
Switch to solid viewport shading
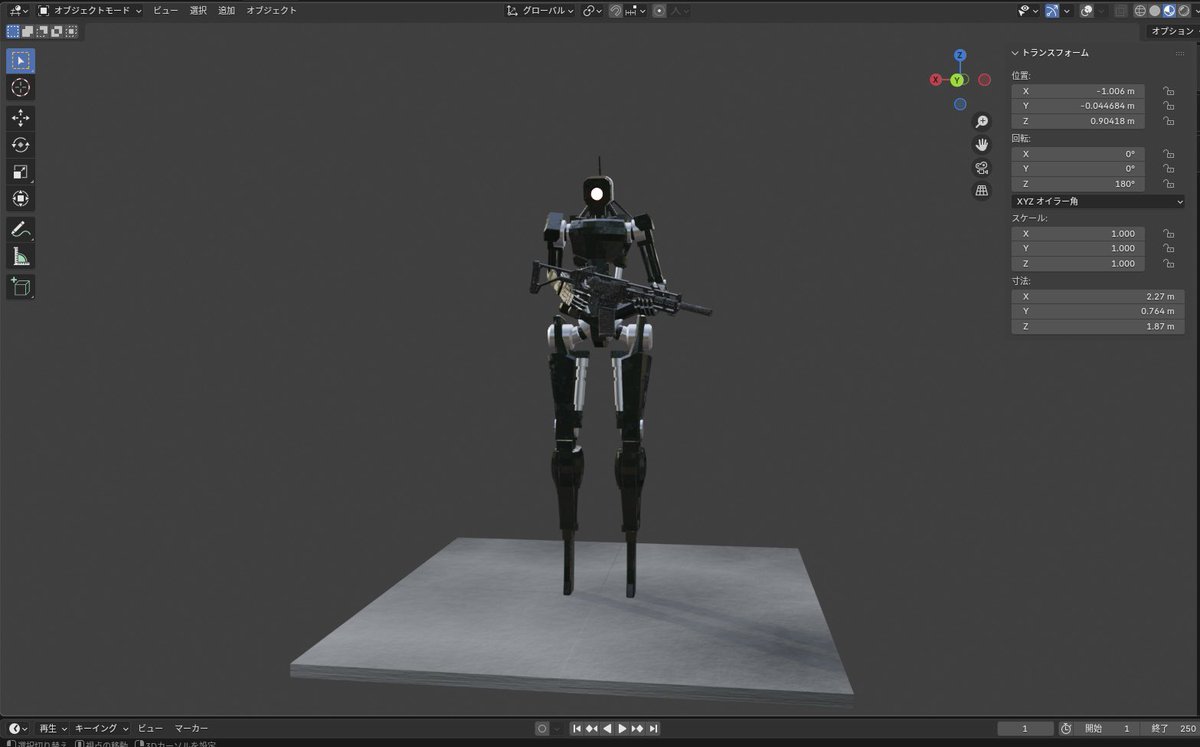[x=1155, y=11]
